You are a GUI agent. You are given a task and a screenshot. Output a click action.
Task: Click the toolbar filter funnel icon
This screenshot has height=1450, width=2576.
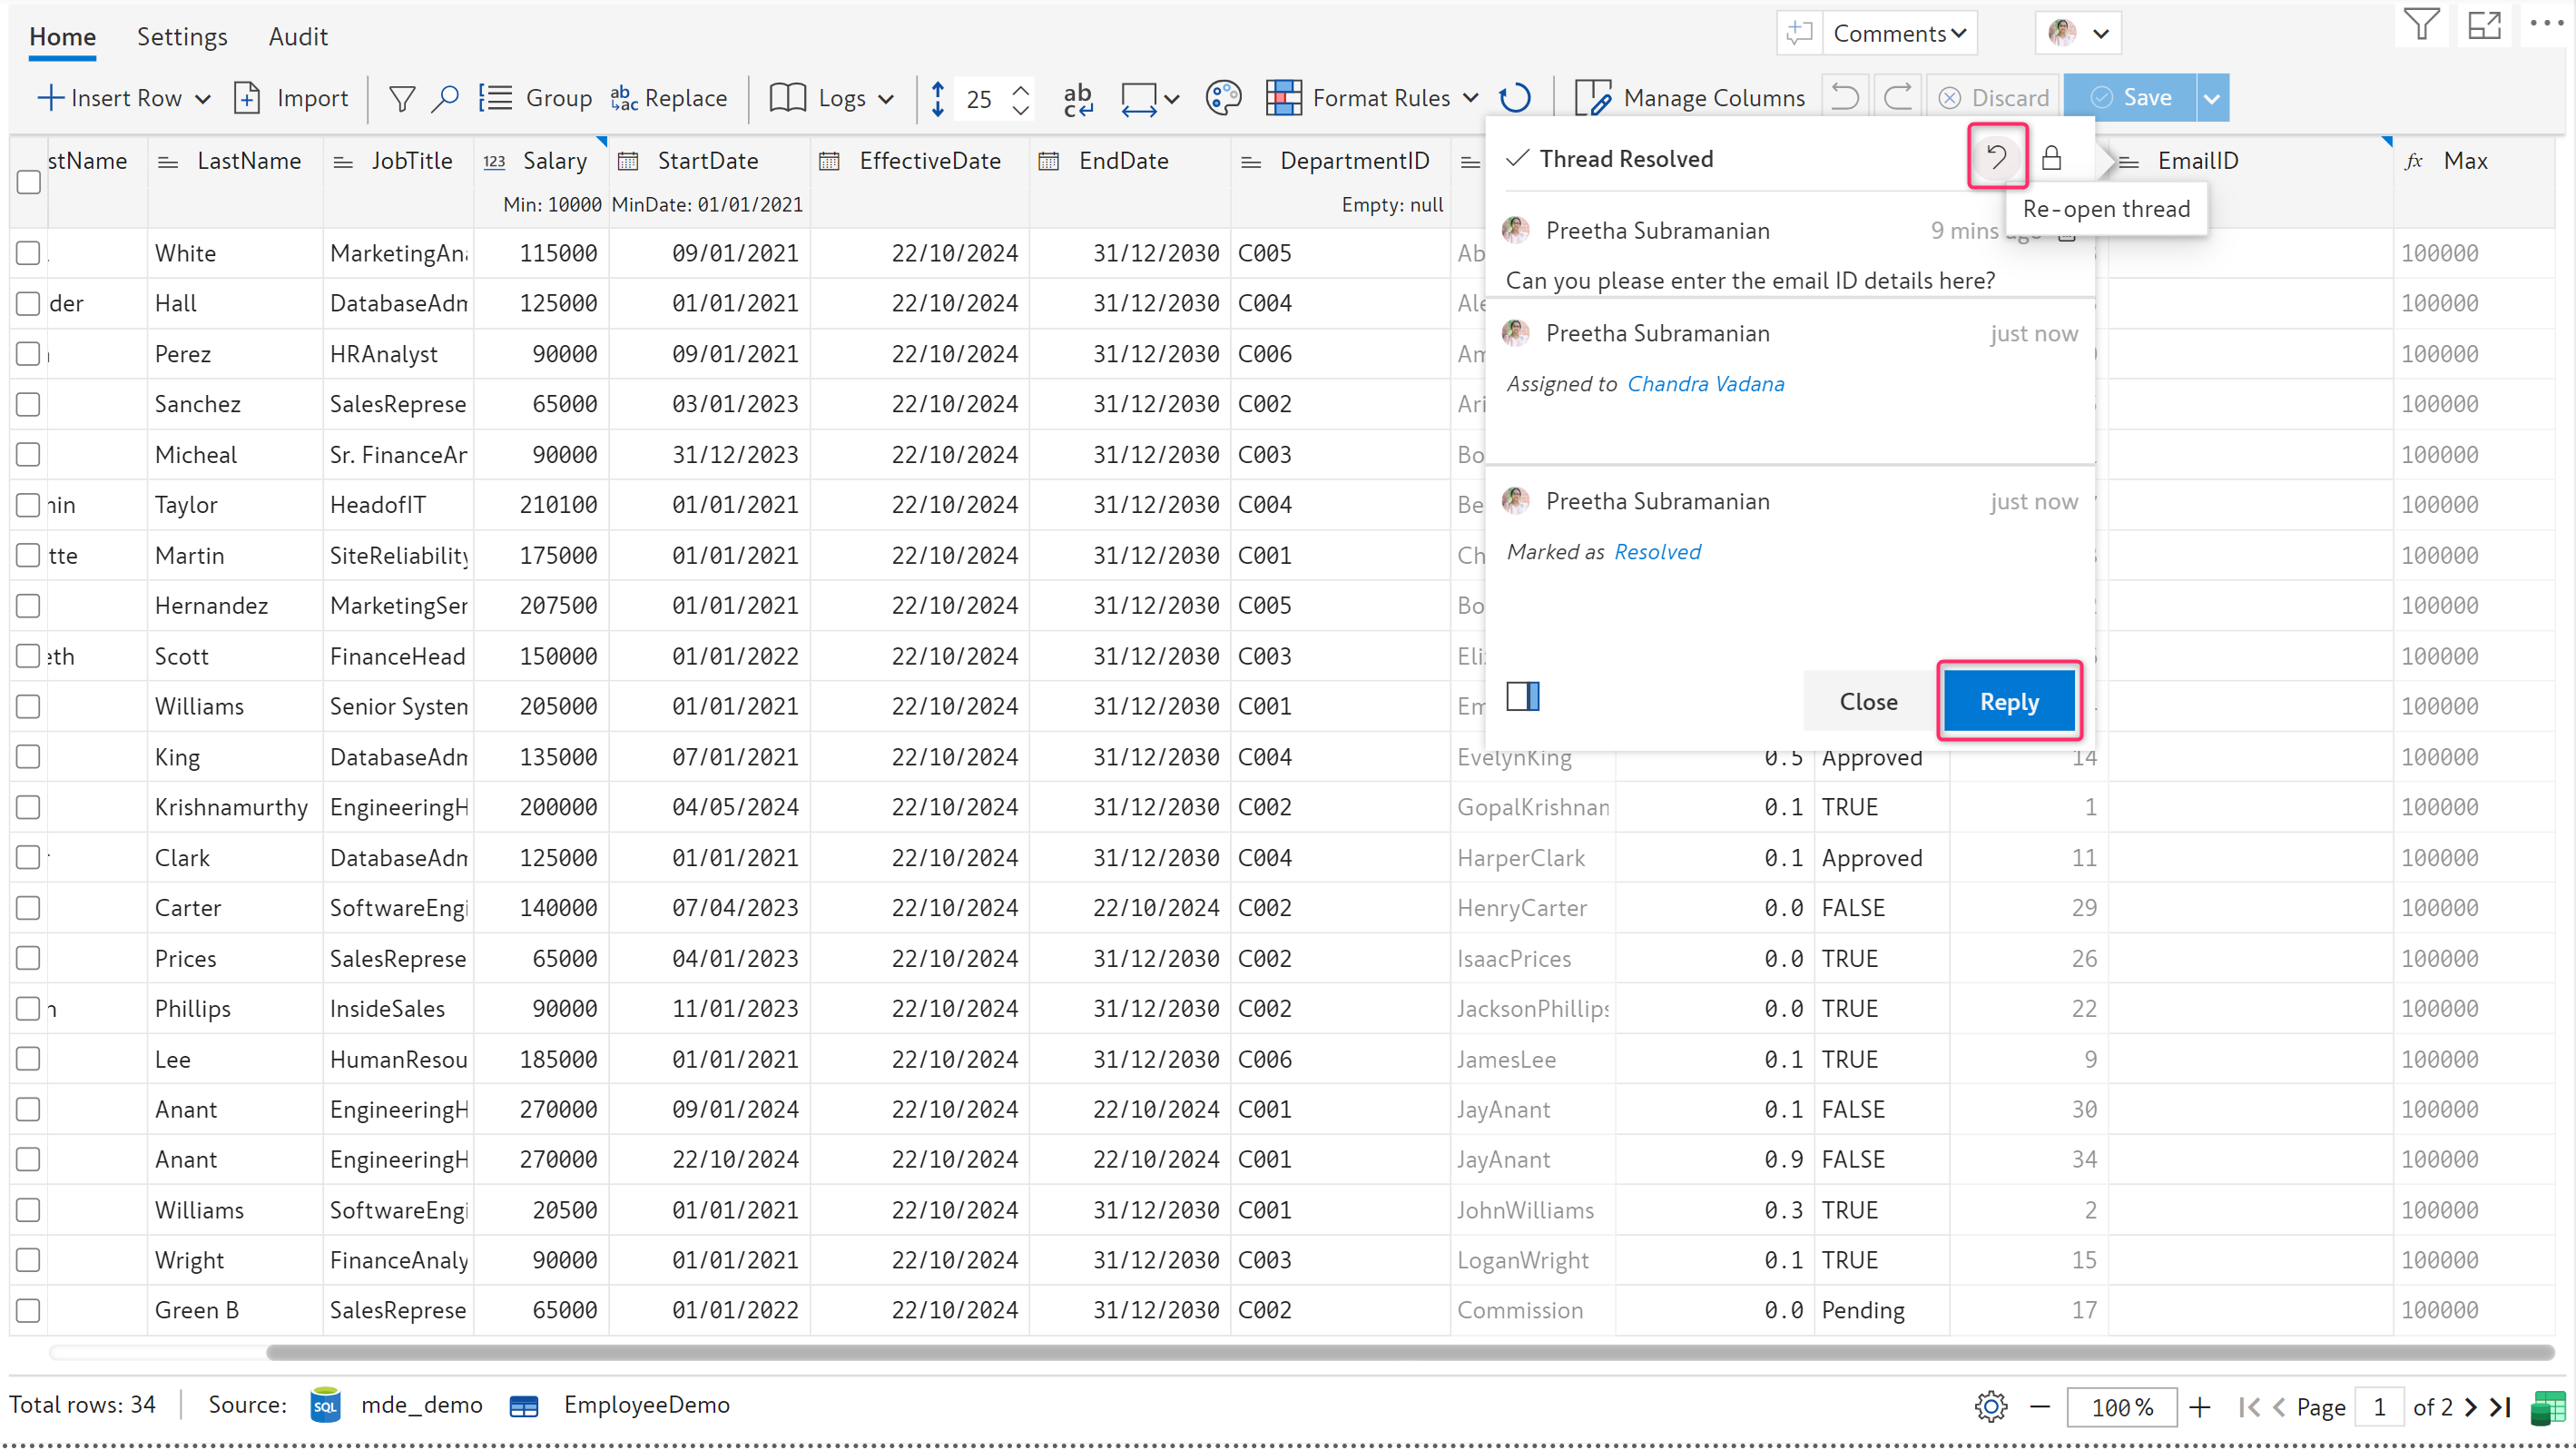point(401,98)
